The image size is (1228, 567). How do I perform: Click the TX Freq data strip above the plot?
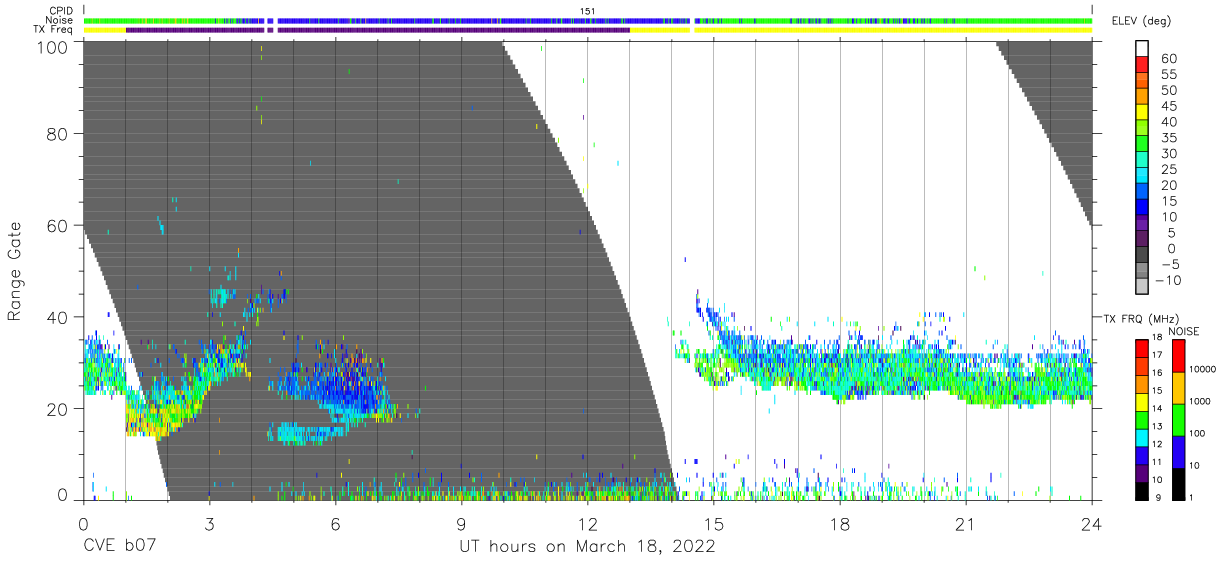click(x=587, y=30)
